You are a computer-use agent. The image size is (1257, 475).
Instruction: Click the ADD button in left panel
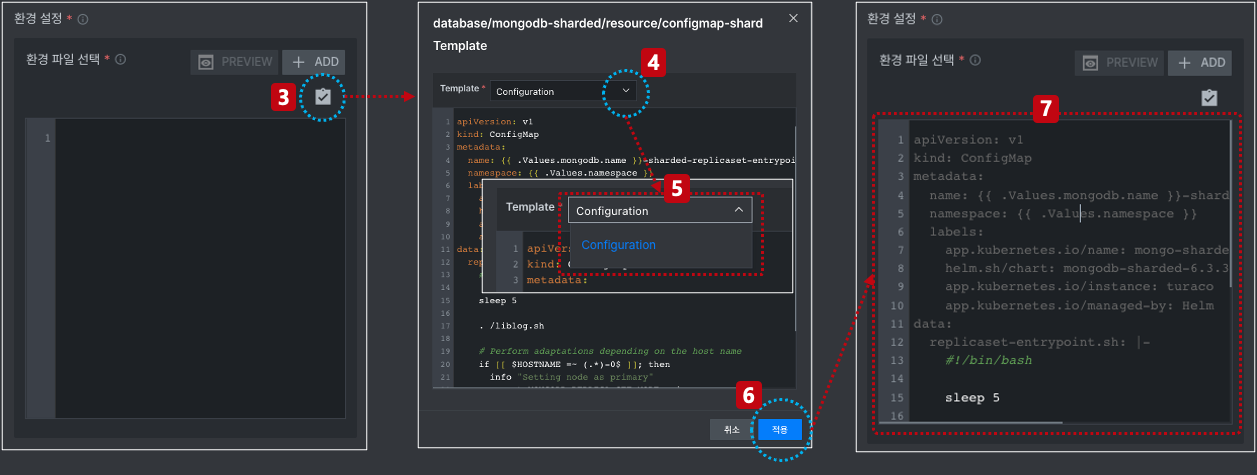coord(314,62)
